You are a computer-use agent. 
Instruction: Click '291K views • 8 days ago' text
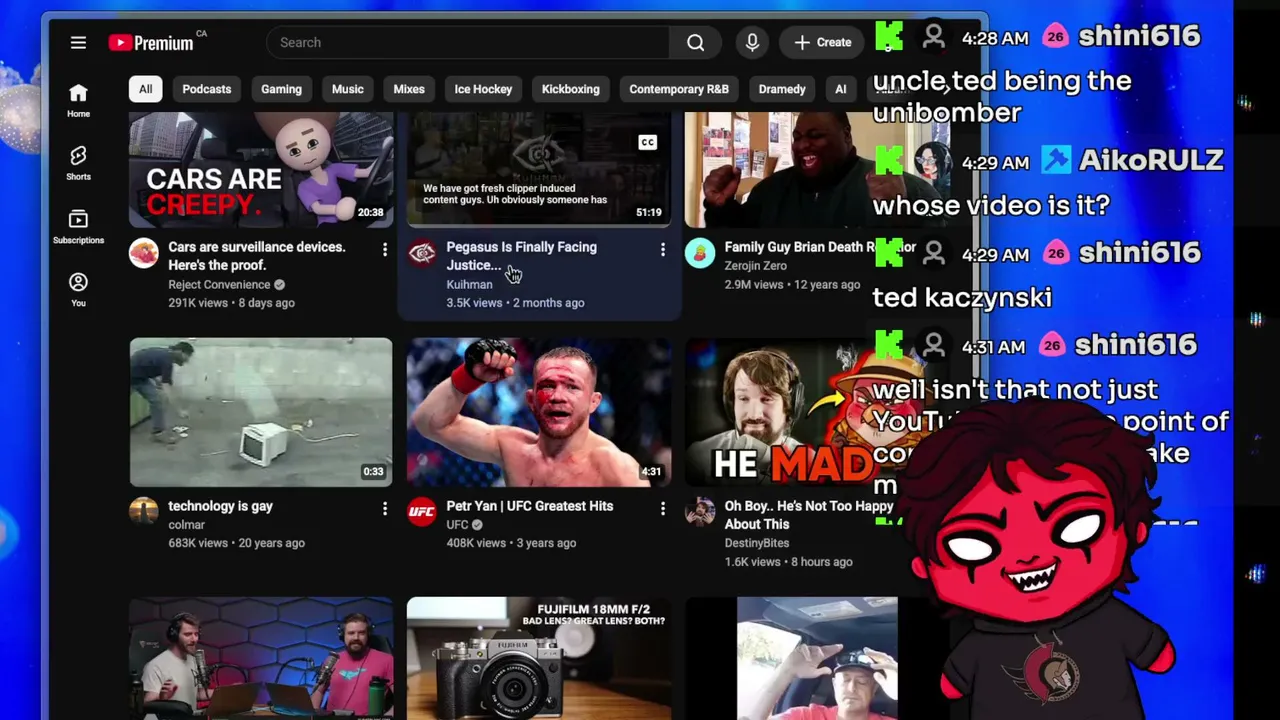click(231, 303)
